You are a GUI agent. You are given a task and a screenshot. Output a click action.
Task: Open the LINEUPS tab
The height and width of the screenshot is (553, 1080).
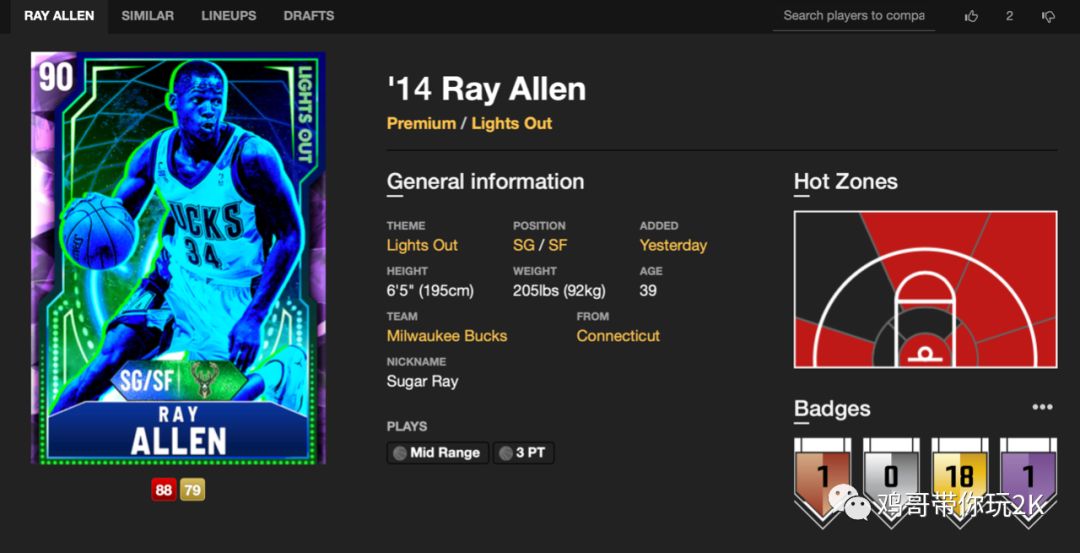click(x=229, y=16)
